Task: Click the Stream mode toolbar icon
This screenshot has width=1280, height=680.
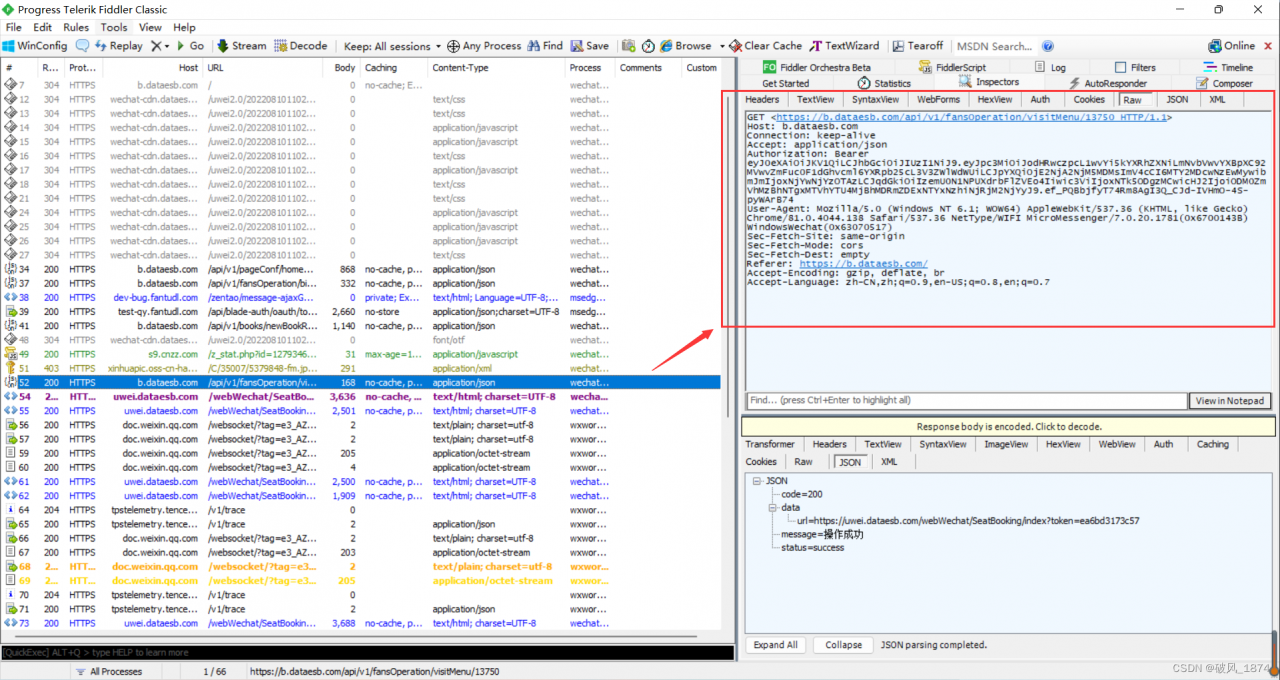Action: point(224,46)
